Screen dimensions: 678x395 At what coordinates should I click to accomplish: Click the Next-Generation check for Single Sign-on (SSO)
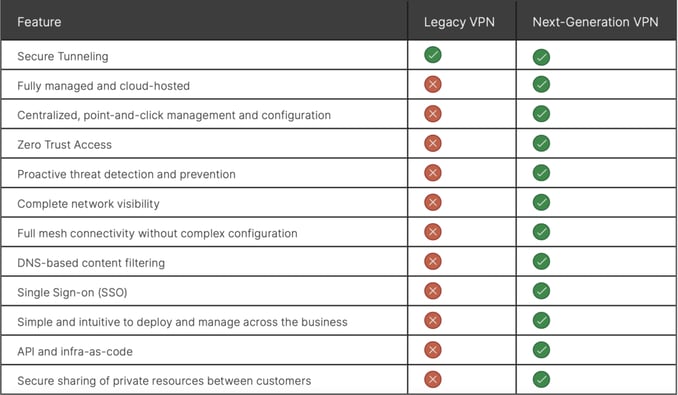tap(541, 291)
